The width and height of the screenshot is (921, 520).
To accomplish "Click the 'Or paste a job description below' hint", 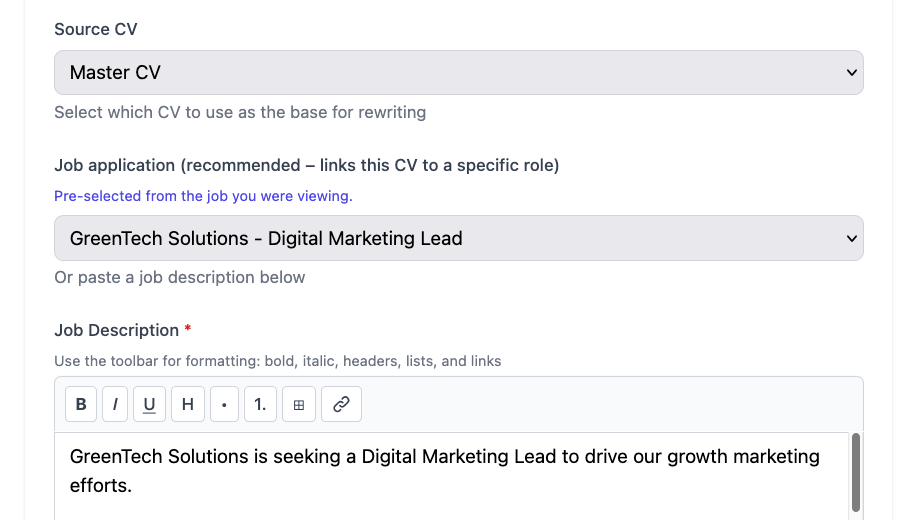I will pyautogui.click(x=180, y=277).
